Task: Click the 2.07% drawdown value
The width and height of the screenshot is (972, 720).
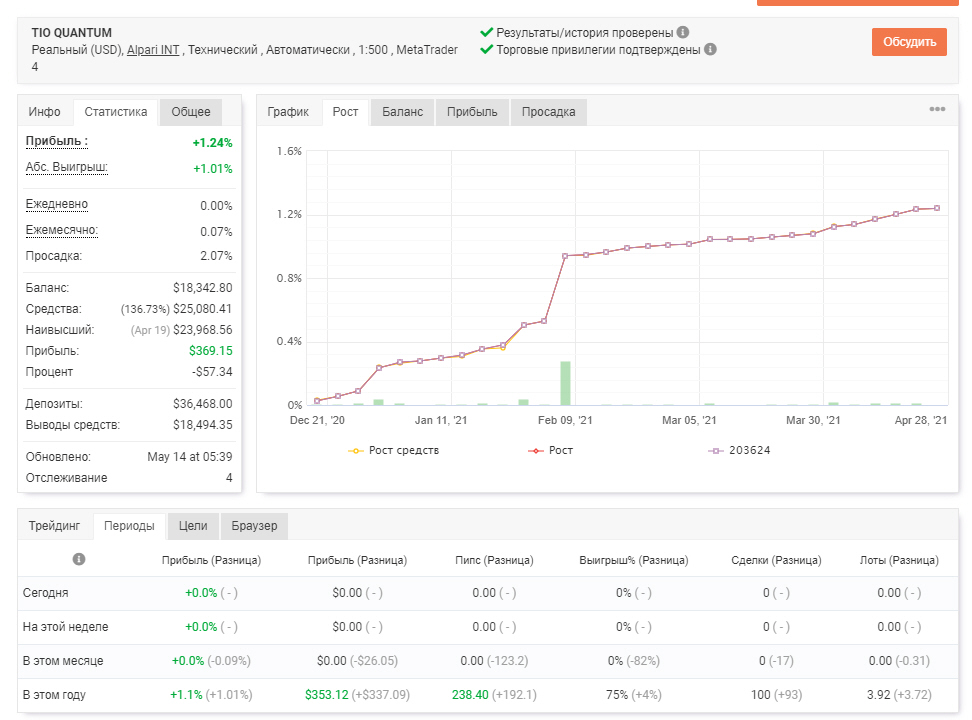Action: tap(216, 256)
